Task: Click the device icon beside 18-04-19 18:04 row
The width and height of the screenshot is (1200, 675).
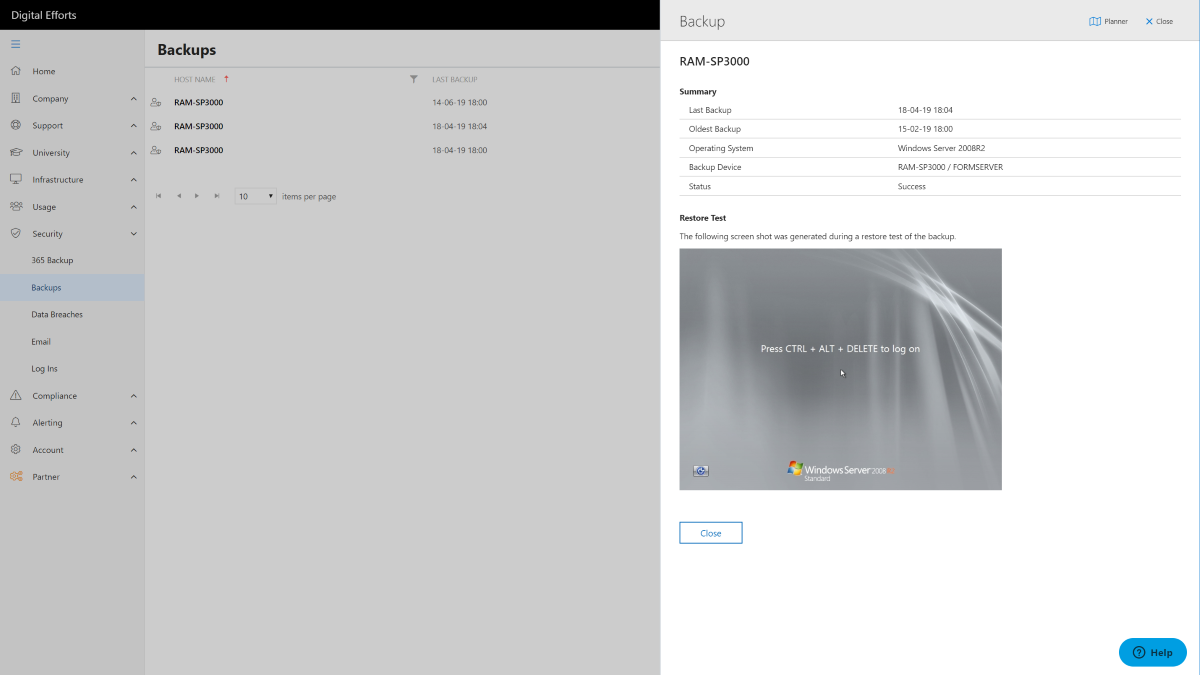Action: (x=156, y=126)
